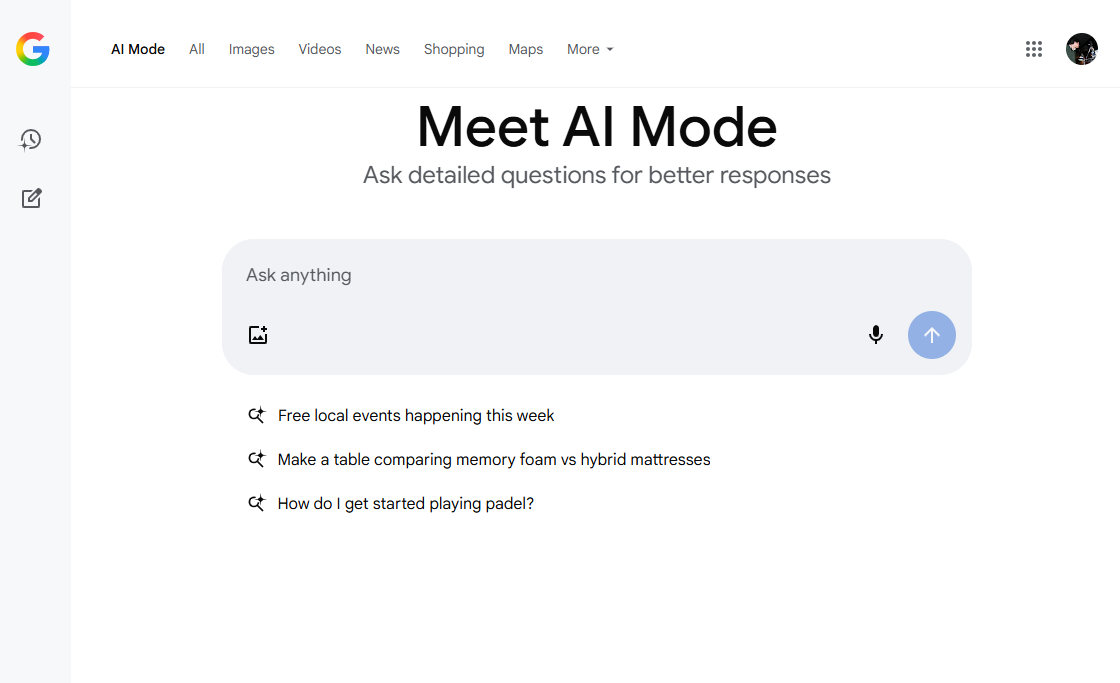Click the add image upload icon
Viewport: 1120px width, 683px height.
[x=258, y=334]
